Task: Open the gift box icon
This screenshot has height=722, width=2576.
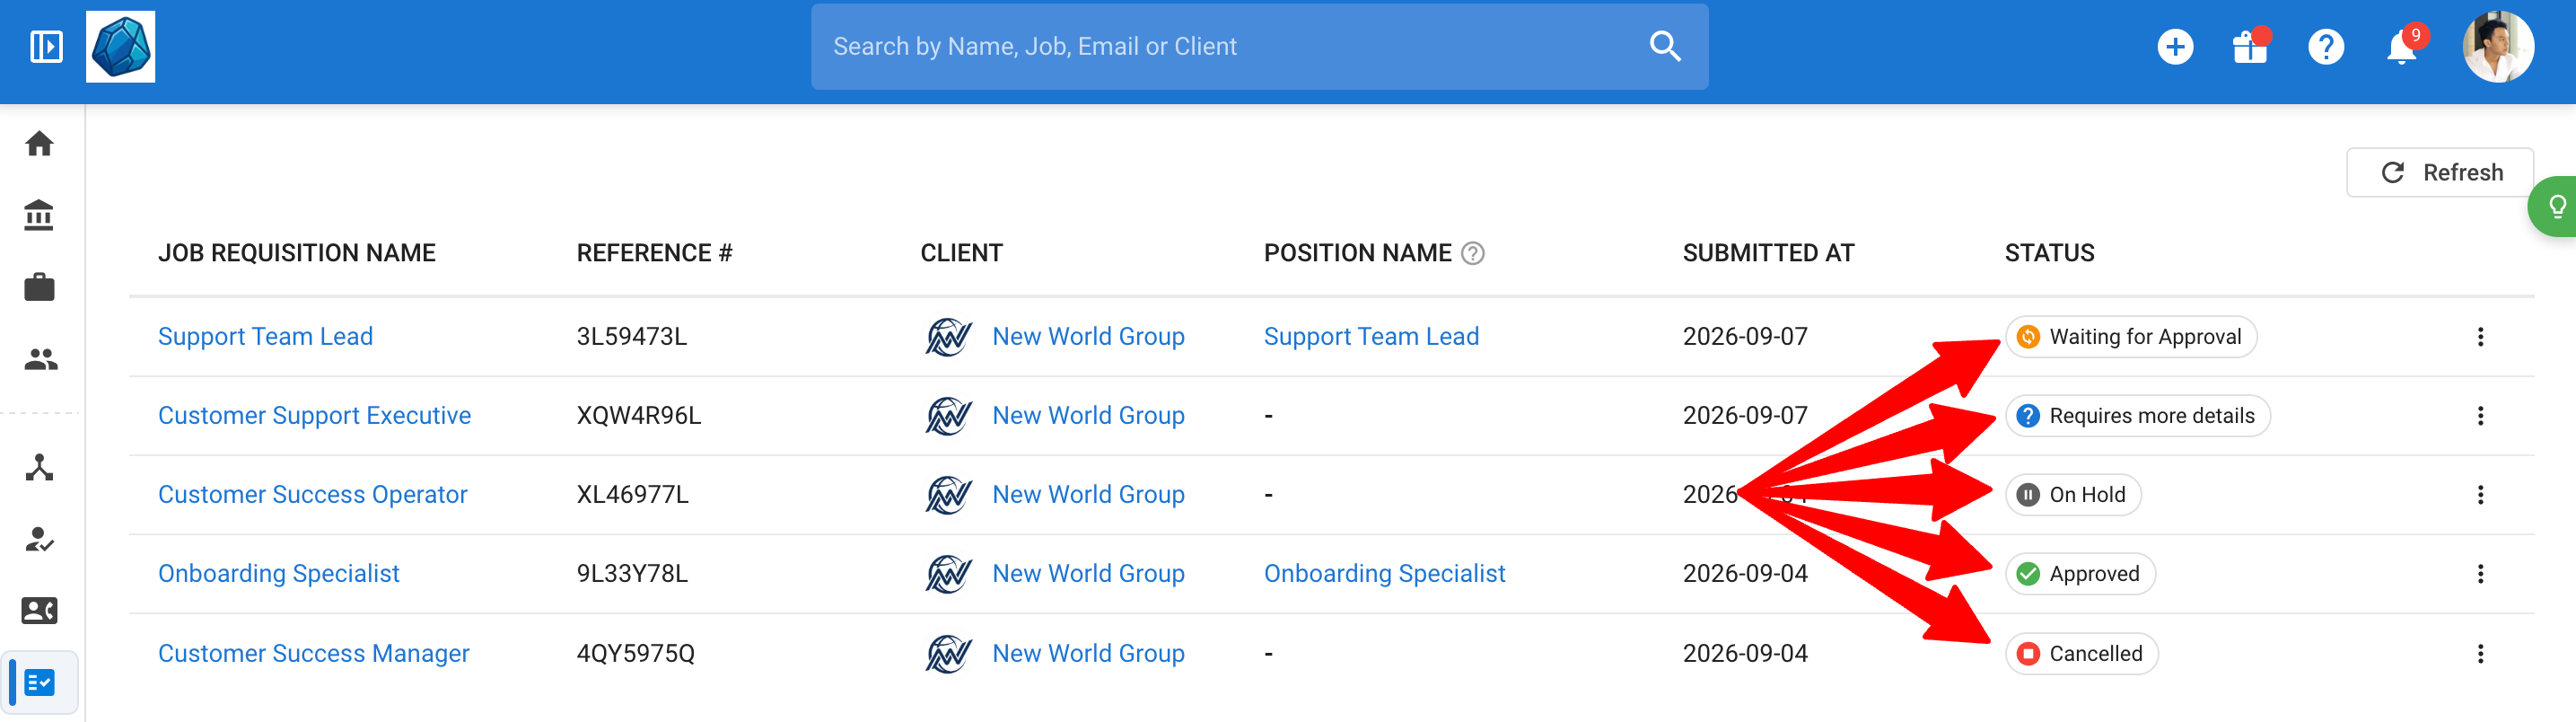Action: (2250, 46)
